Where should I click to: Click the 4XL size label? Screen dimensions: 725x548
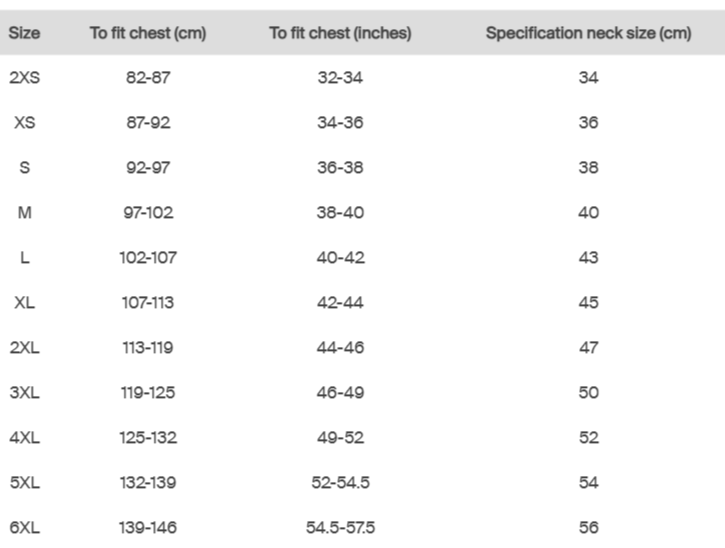[x=24, y=438]
